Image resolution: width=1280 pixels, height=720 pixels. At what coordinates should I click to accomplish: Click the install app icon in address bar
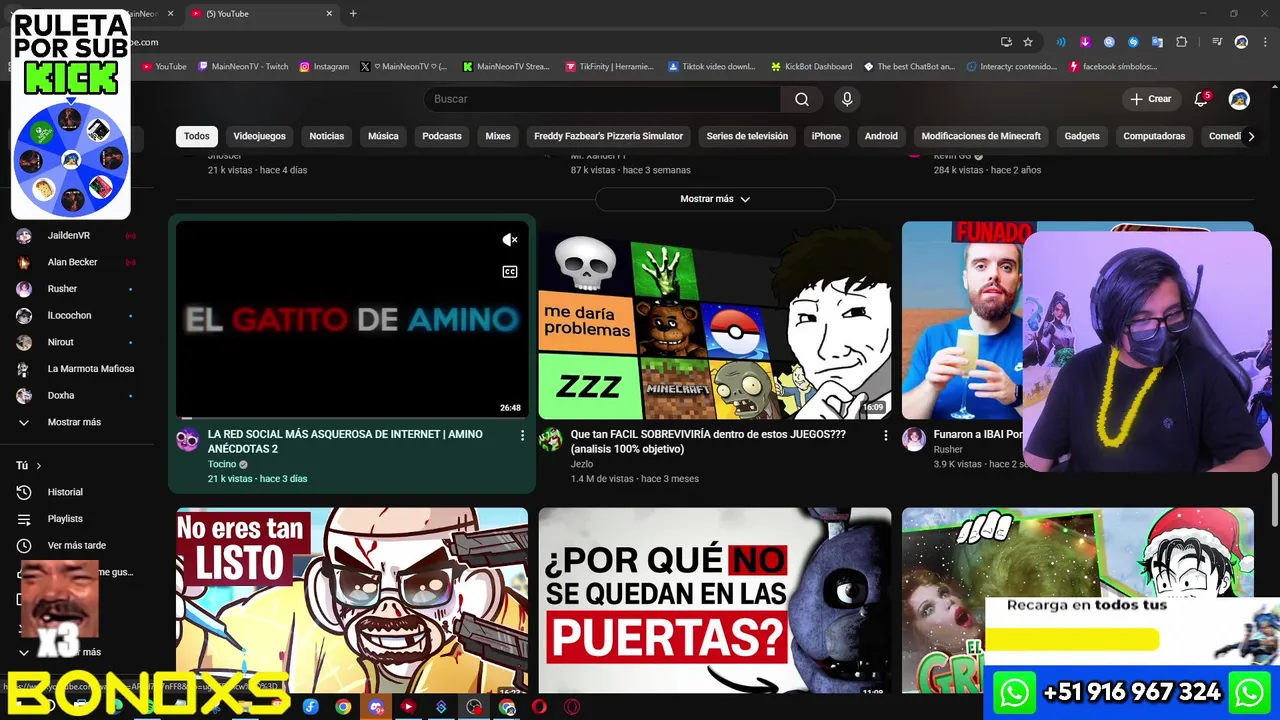(1006, 42)
